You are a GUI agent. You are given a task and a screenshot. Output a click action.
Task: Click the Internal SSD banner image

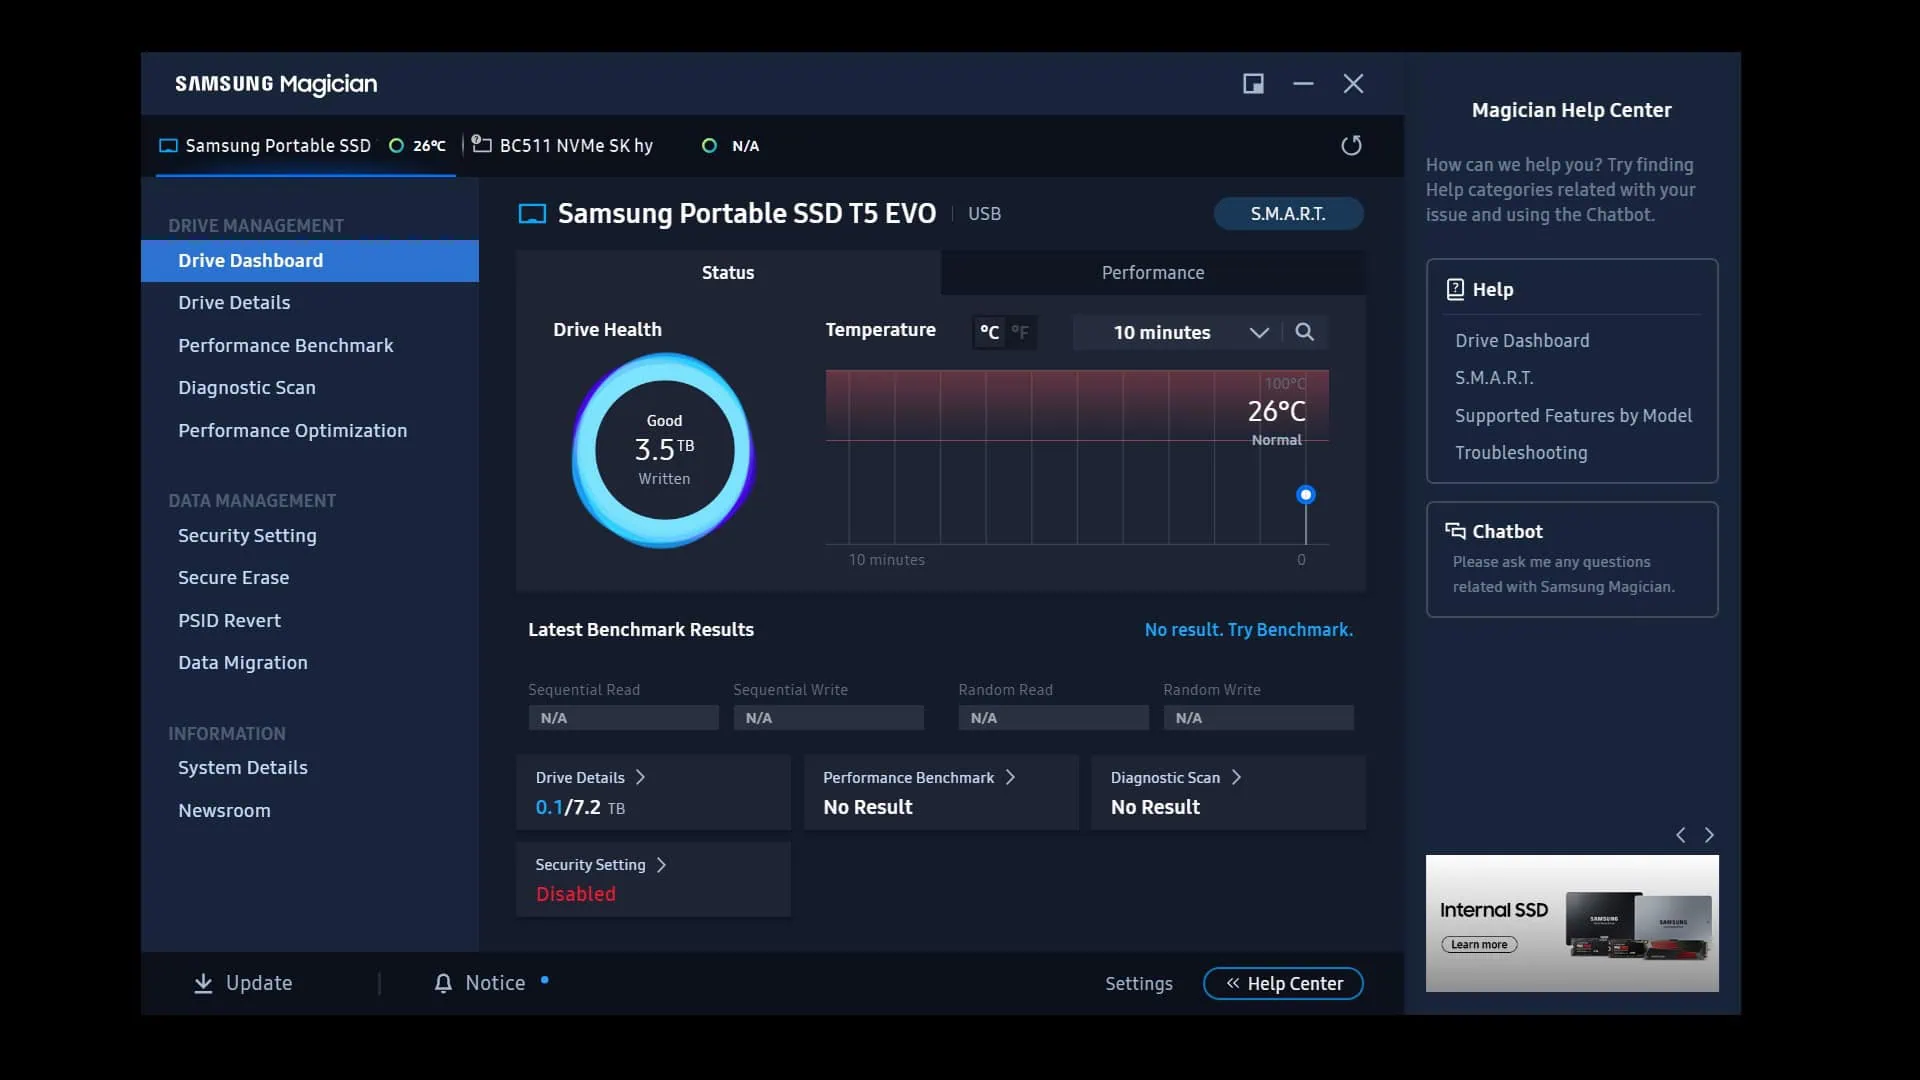pyautogui.click(x=1572, y=923)
